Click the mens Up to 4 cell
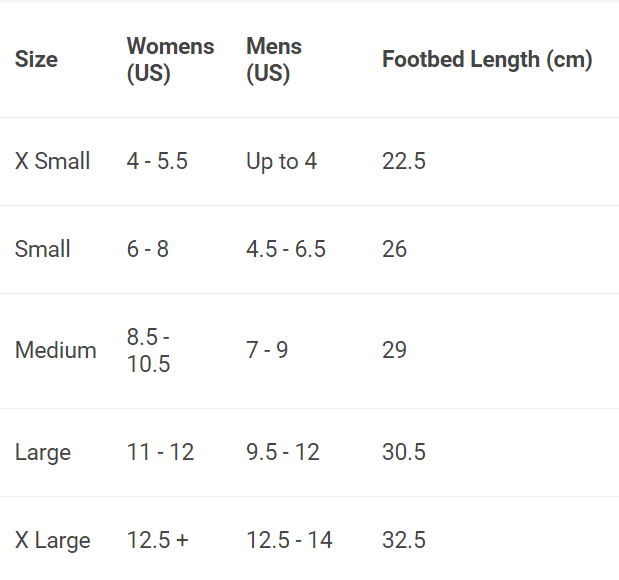 coord(282,161)
